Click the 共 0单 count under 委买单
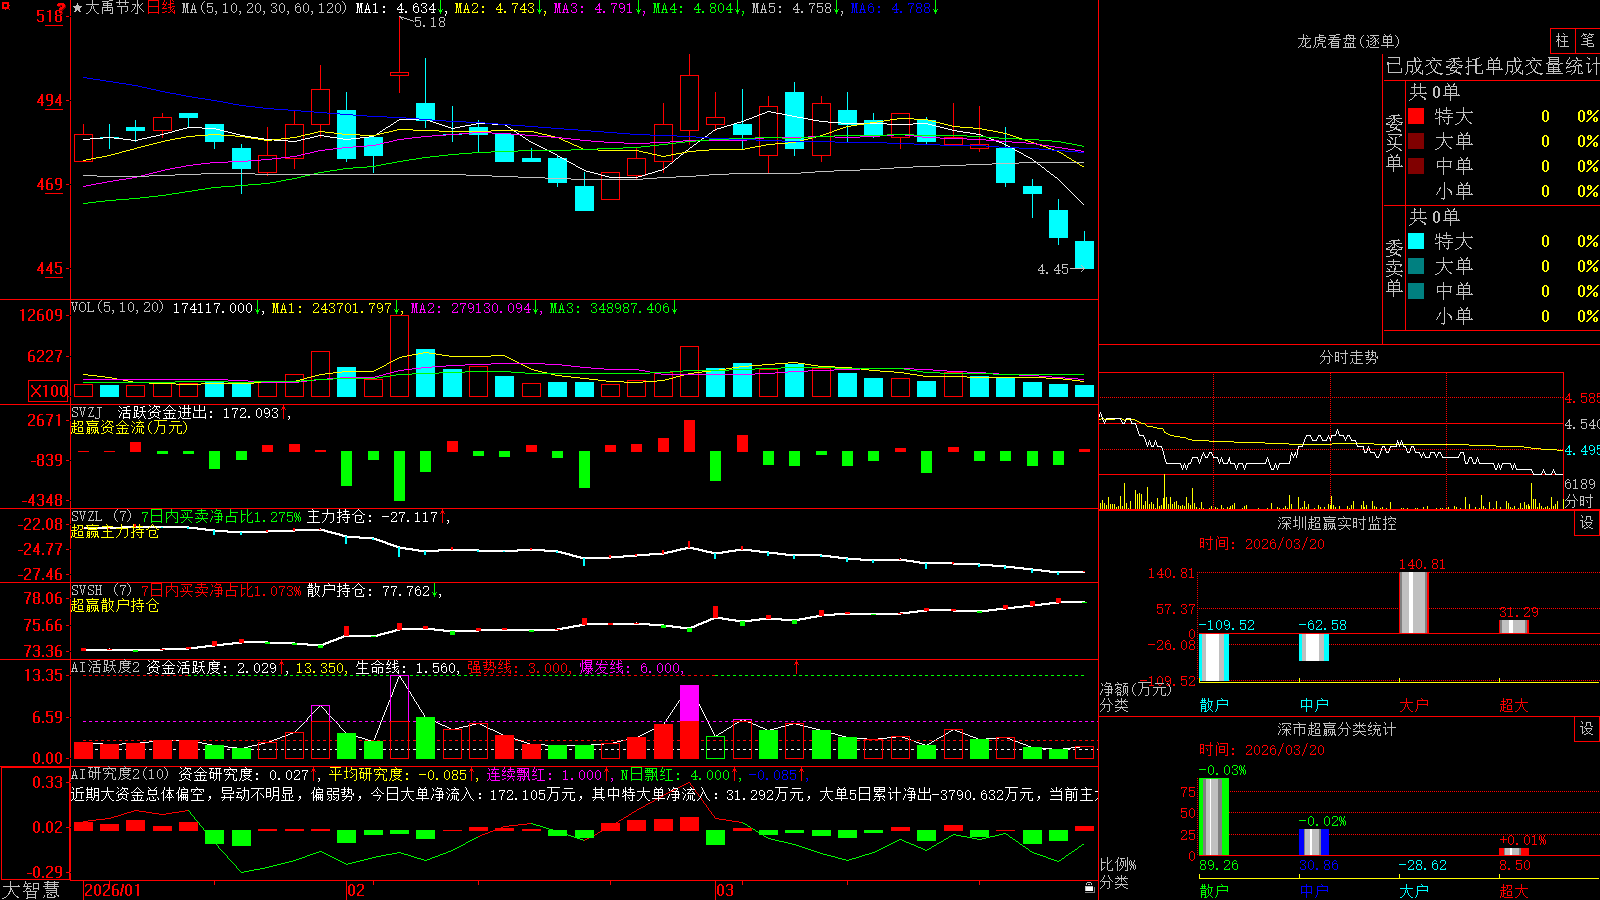This screenshot has width=1600, height=900. click(1434, 91)
